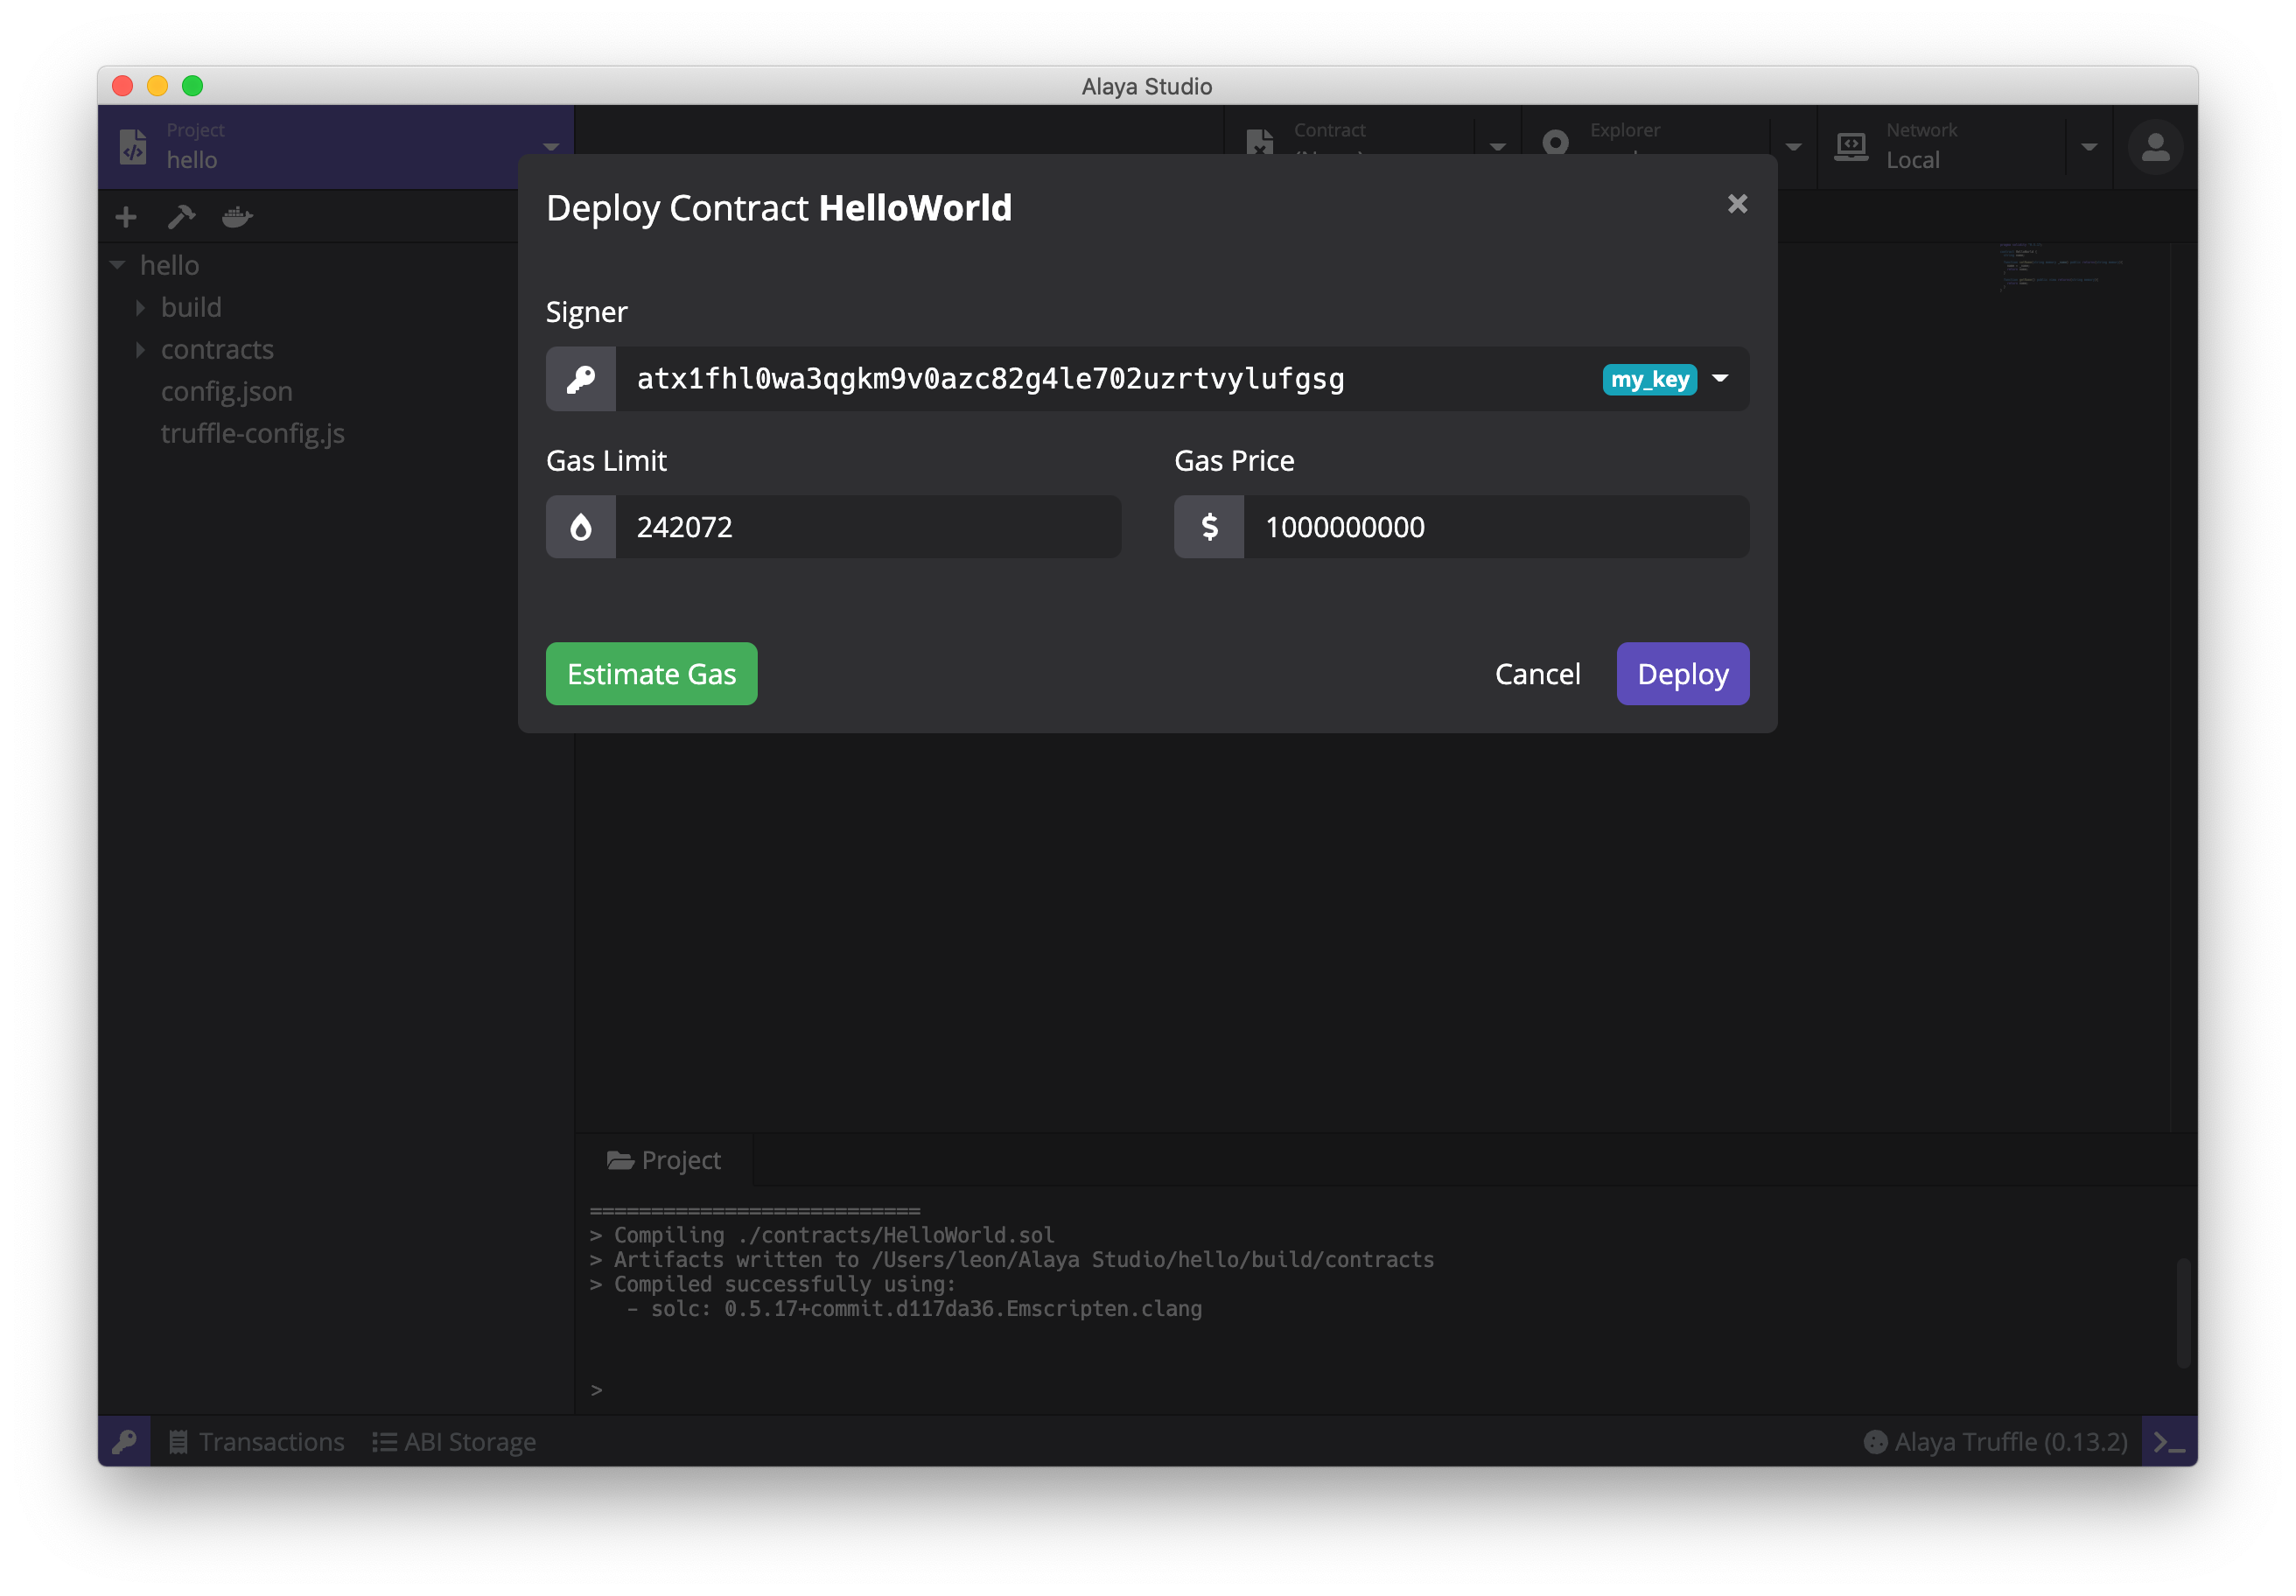2296x1596 pixels.
Task: Switch to the Project terminal tab
Action: pos(664,1160)
